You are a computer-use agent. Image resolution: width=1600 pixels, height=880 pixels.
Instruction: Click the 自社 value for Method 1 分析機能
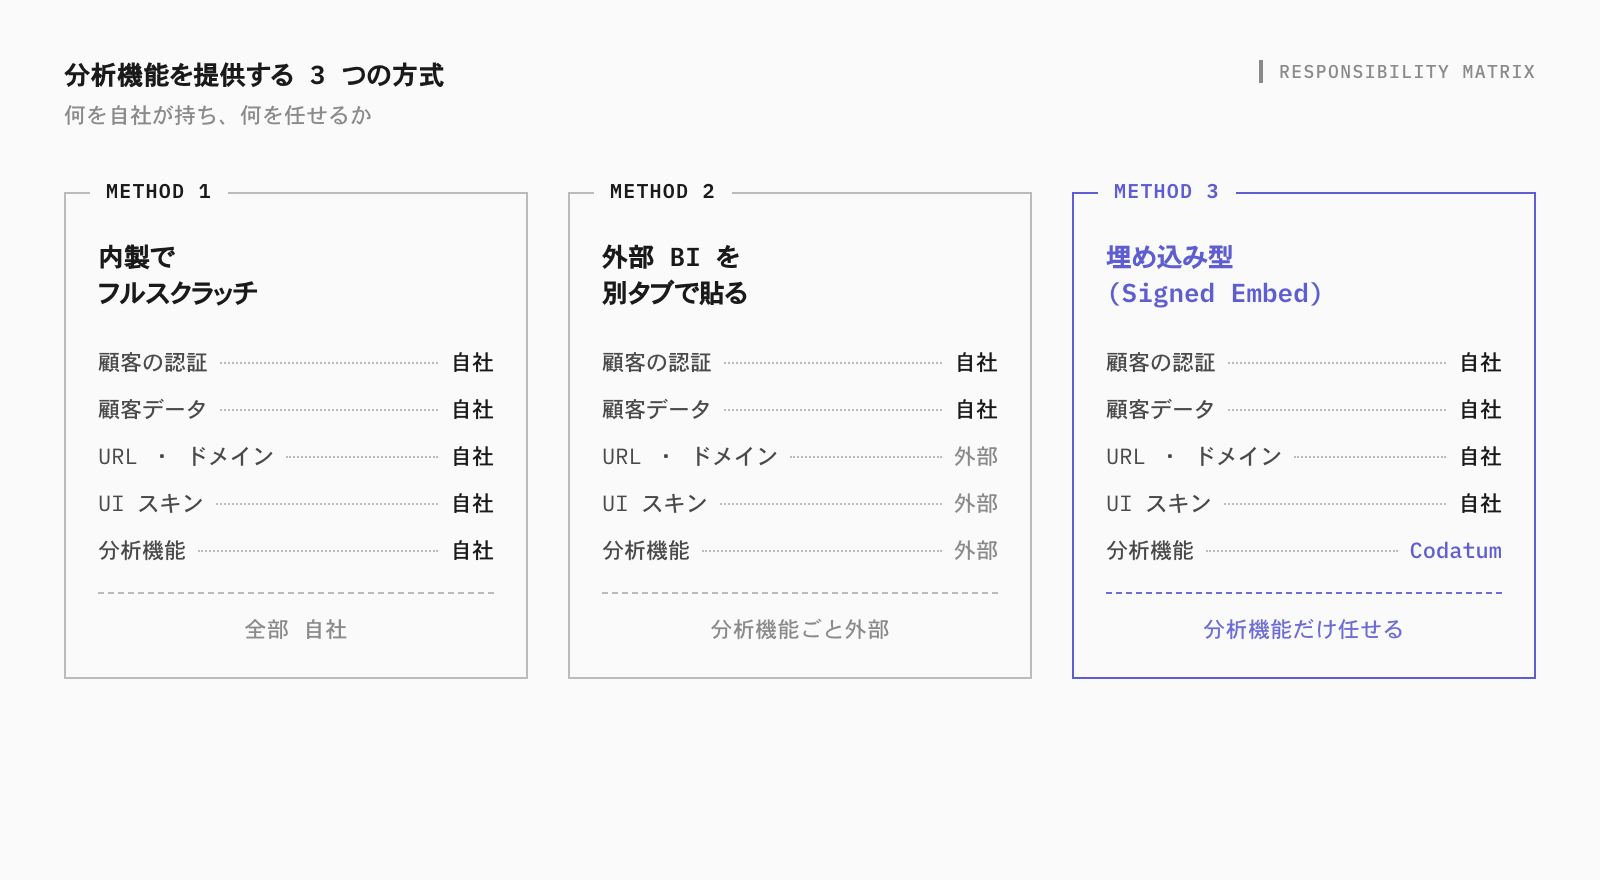click(473, 550)
